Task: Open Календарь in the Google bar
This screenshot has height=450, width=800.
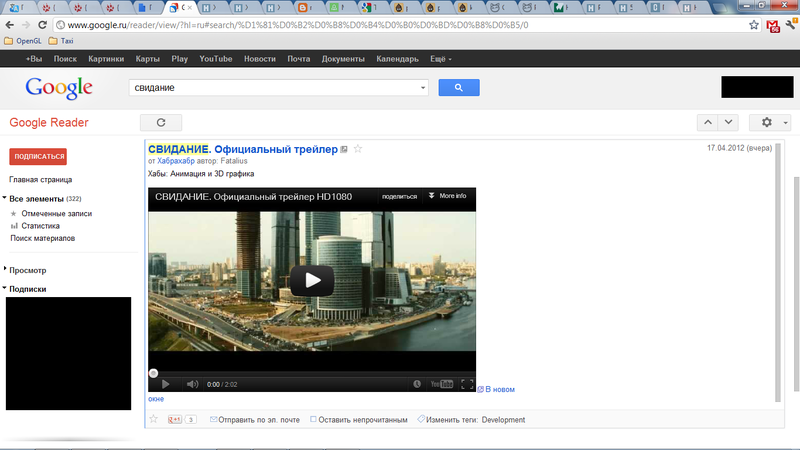Action: click(x=397, y=59)
